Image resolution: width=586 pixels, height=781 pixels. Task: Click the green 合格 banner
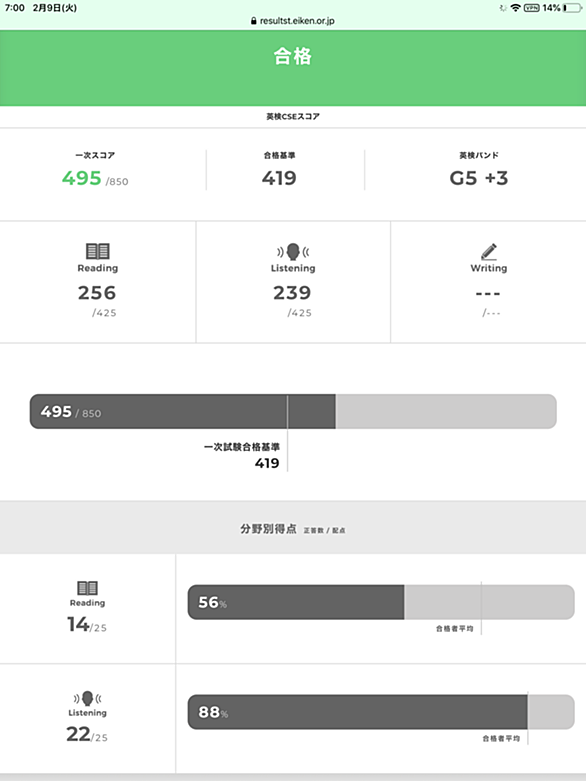(x=293, y=68)
